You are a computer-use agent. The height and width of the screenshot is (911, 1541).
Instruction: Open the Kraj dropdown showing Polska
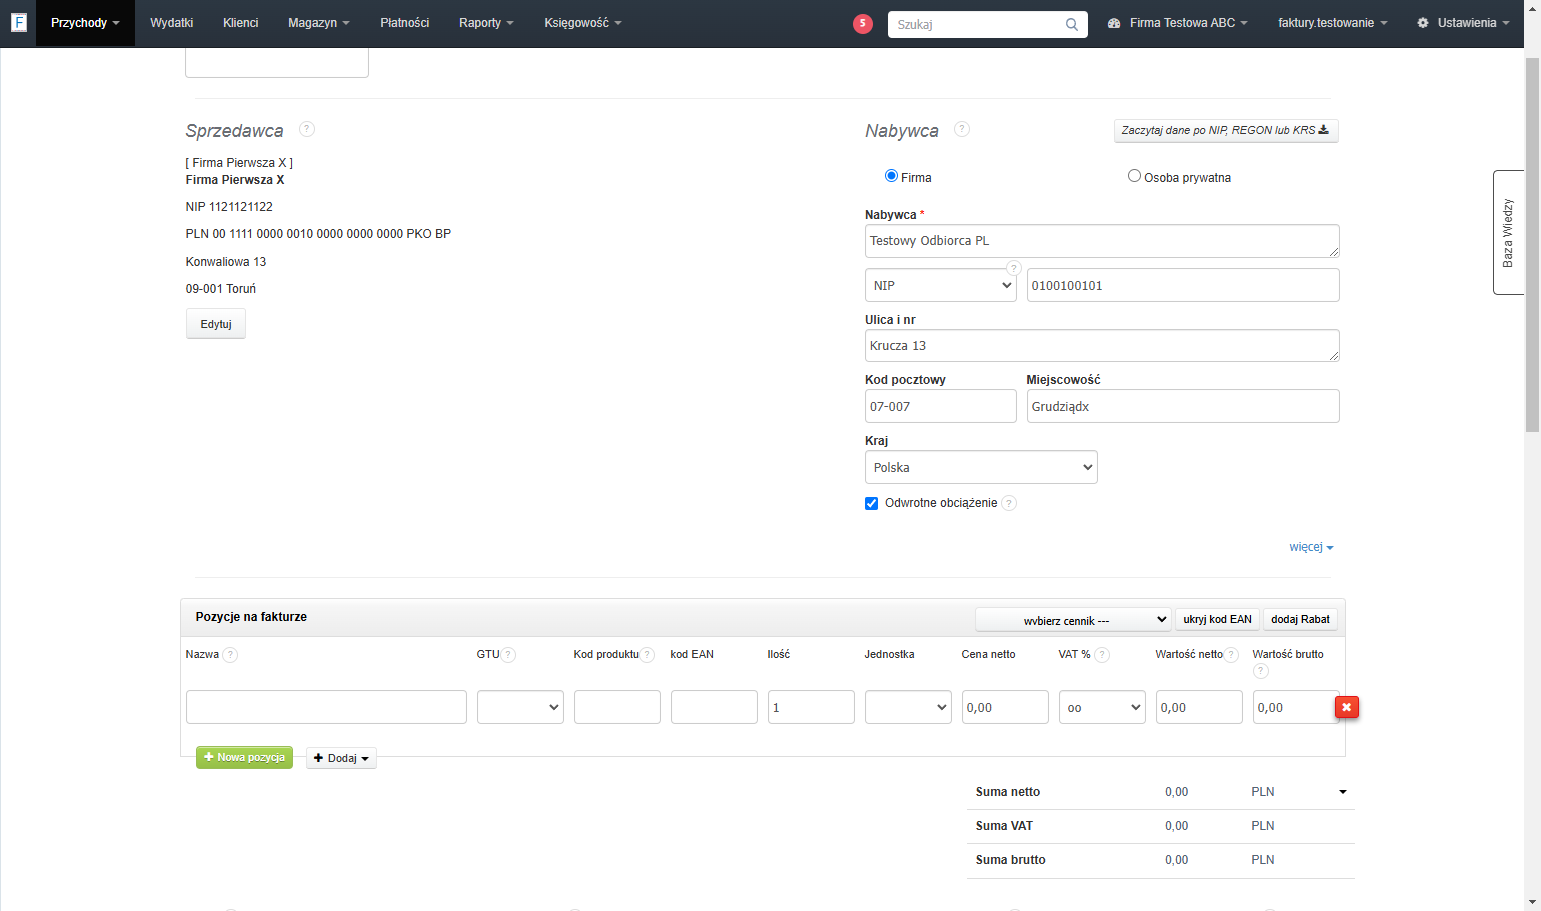[x=981, y=467]
